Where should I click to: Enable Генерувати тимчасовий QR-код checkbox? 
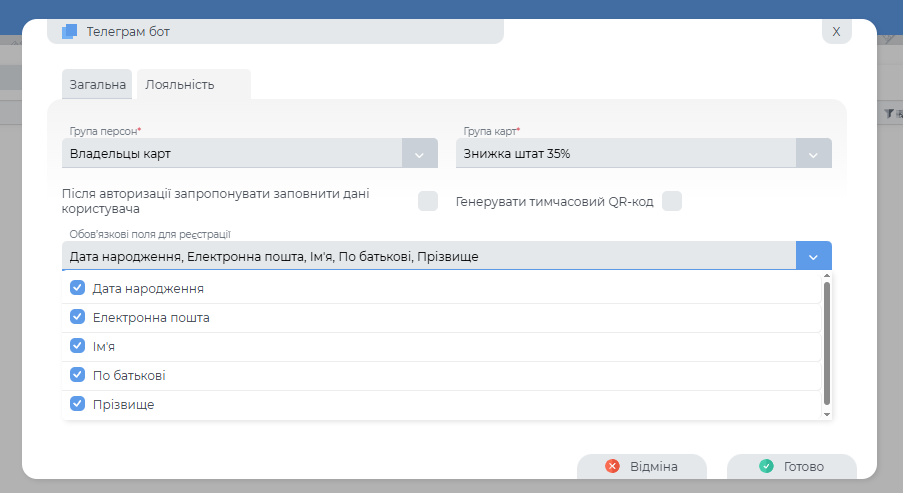point(672,201)
